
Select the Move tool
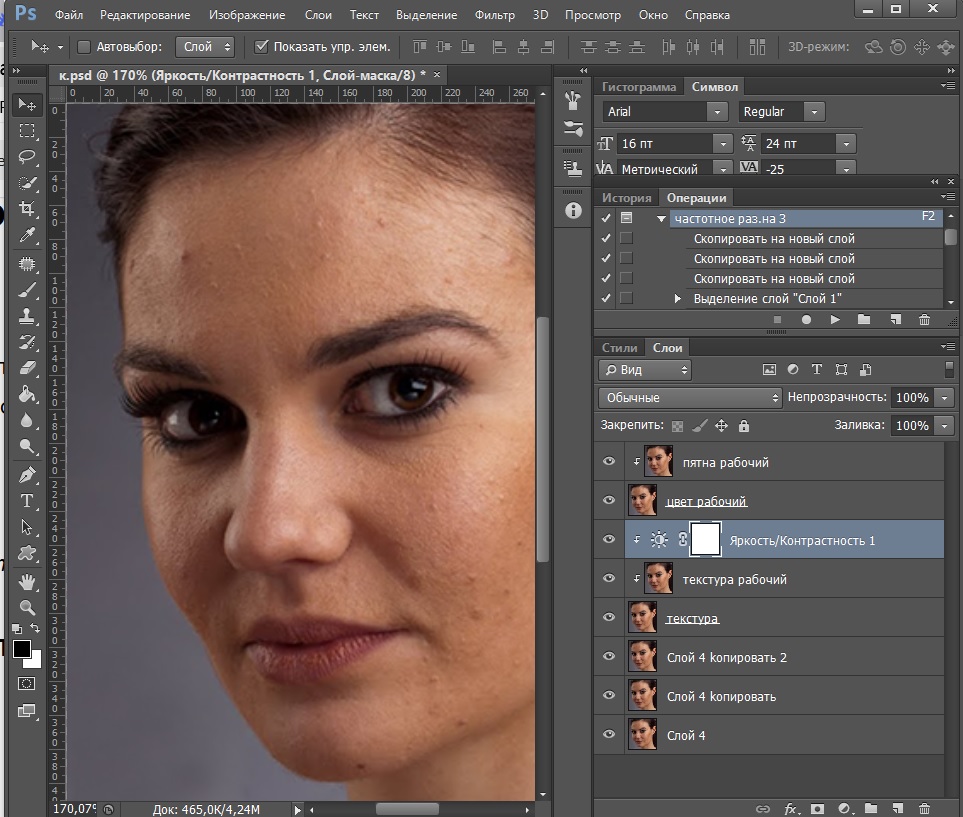click(x=26, y=104)
